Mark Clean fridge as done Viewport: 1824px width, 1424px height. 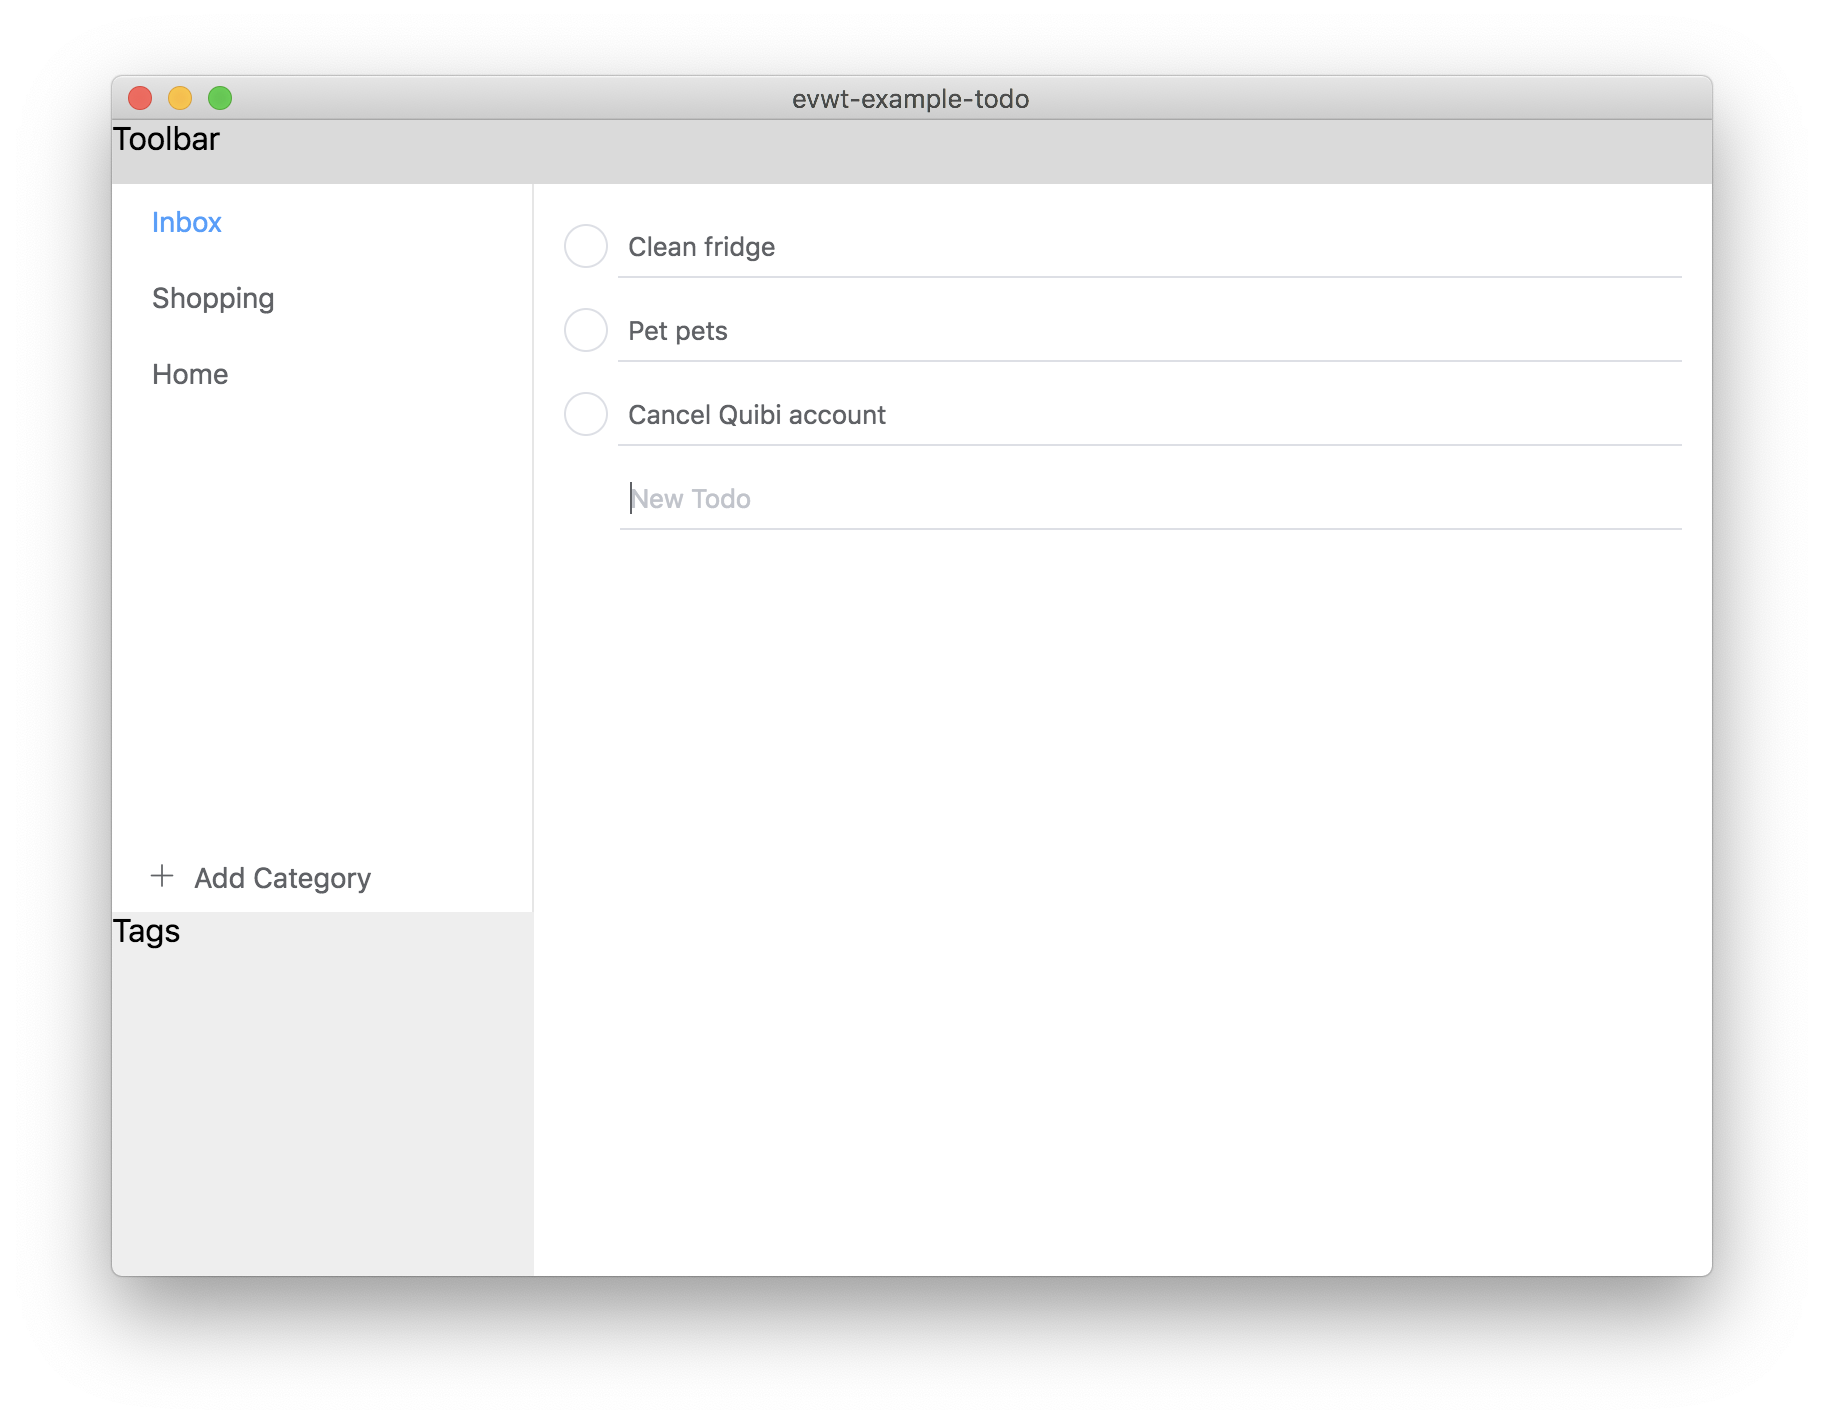coord(586,246)
